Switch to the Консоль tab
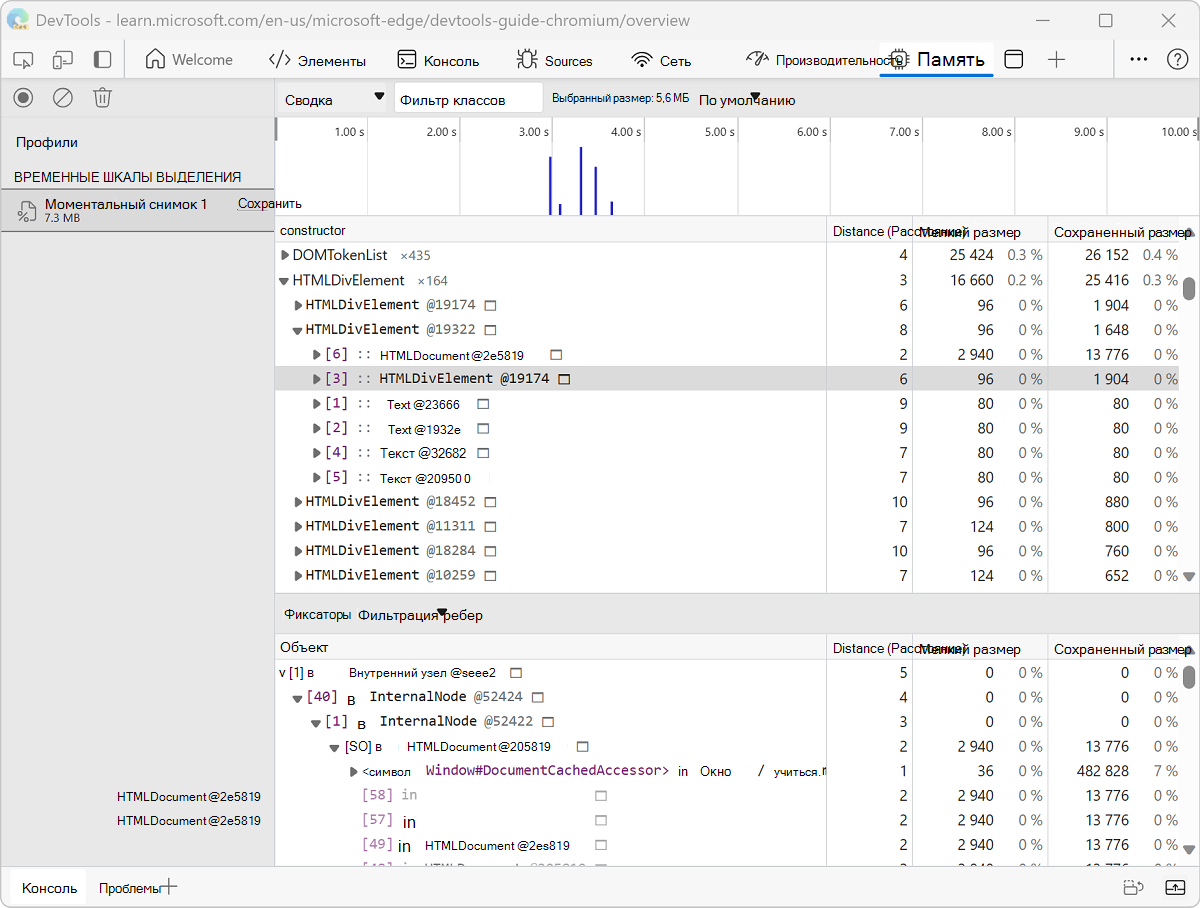The image size is (1200, 908). 438,61
